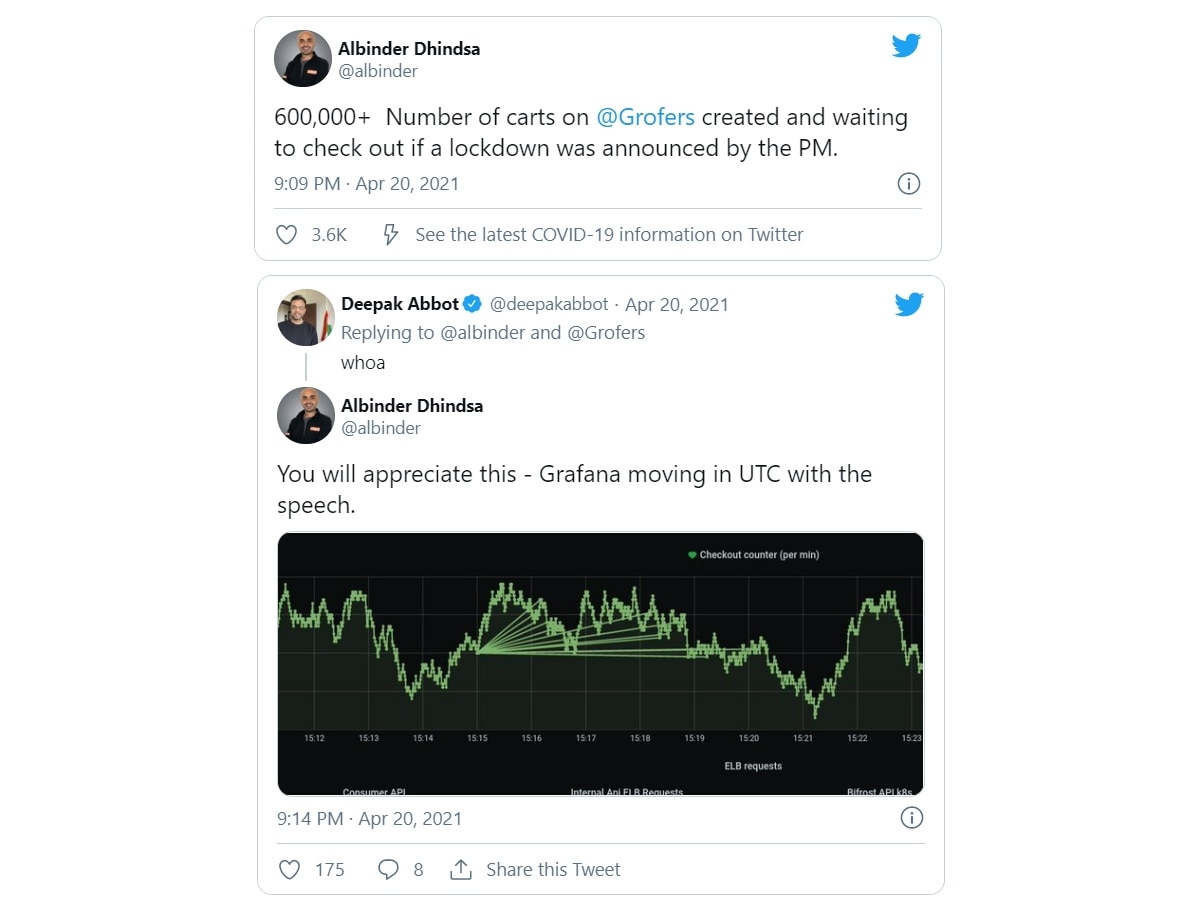Open replies via speech bubble icon
Viewport: 1200px width, 900px height.
point(388,870)
